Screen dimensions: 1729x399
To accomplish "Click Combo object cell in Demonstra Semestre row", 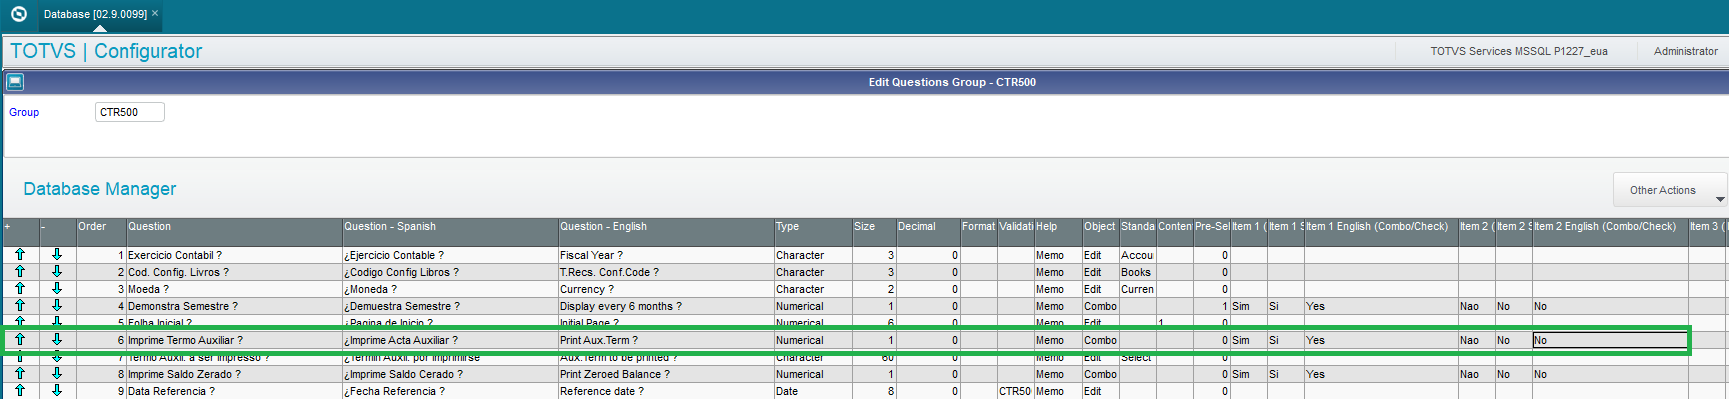I will point(1100,306).
